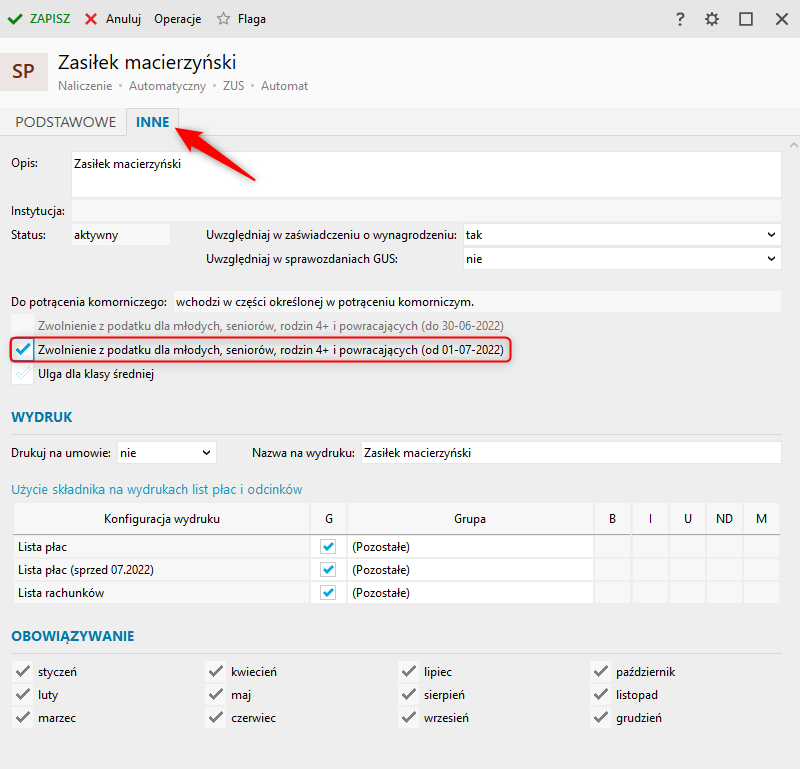Click the Grupa column header
This screenshot has width=800, height=769.
tap(470, 519)
